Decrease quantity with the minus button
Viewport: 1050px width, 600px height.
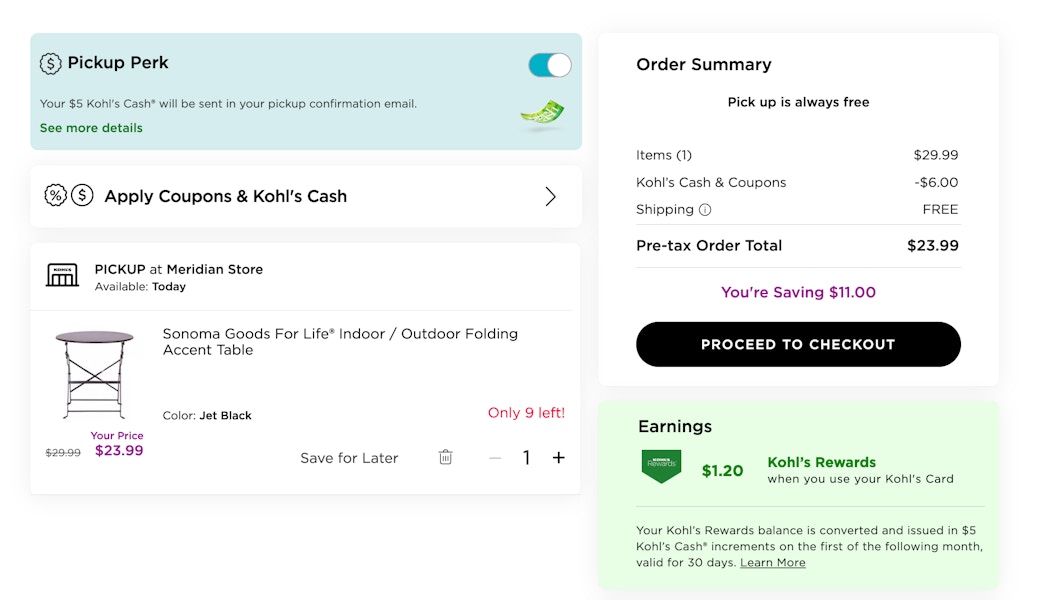(495, 458)
